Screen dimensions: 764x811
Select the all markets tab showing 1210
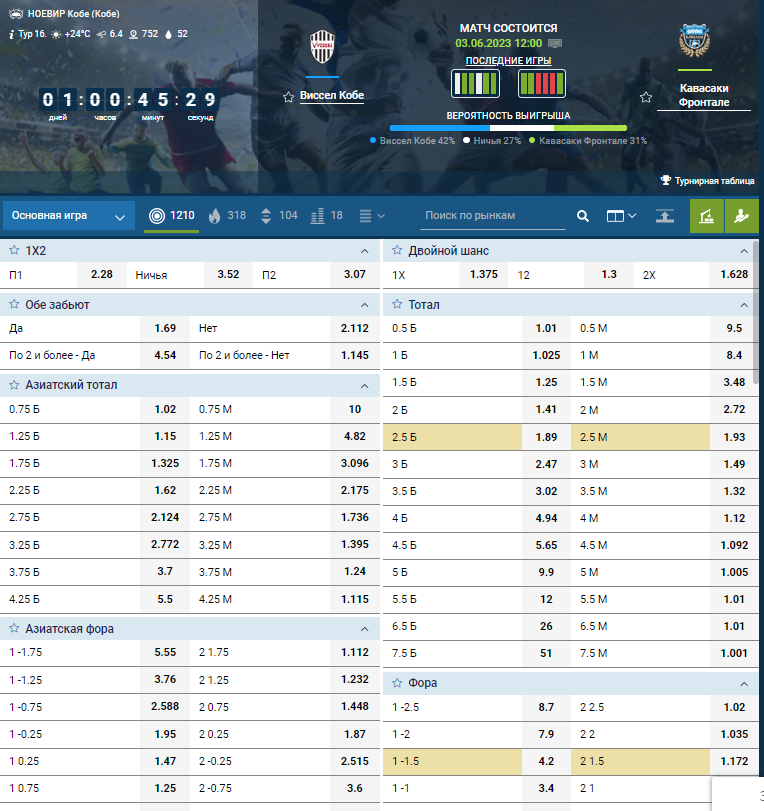pos(171,216)
